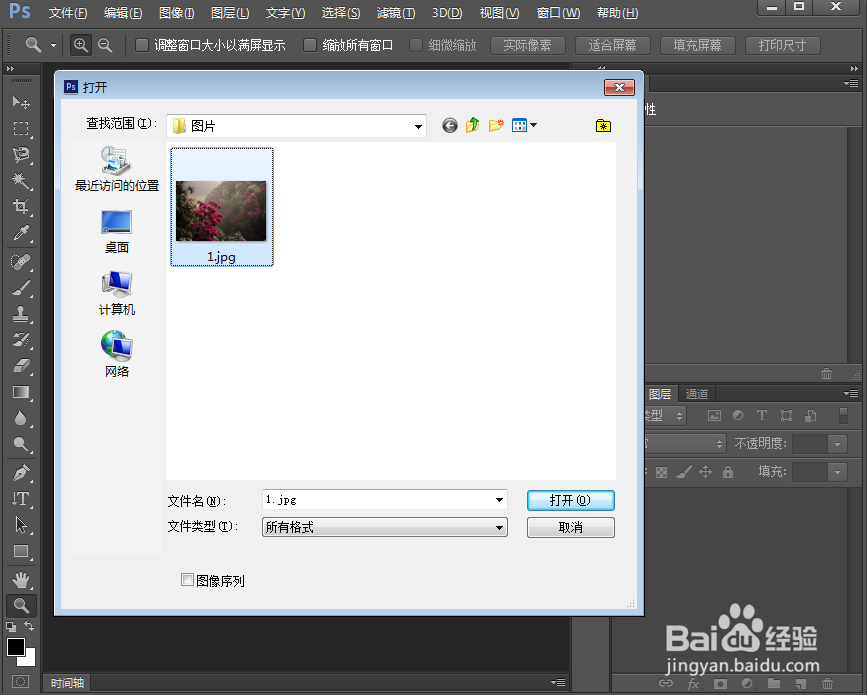Open the File menu

pos(67,13)
